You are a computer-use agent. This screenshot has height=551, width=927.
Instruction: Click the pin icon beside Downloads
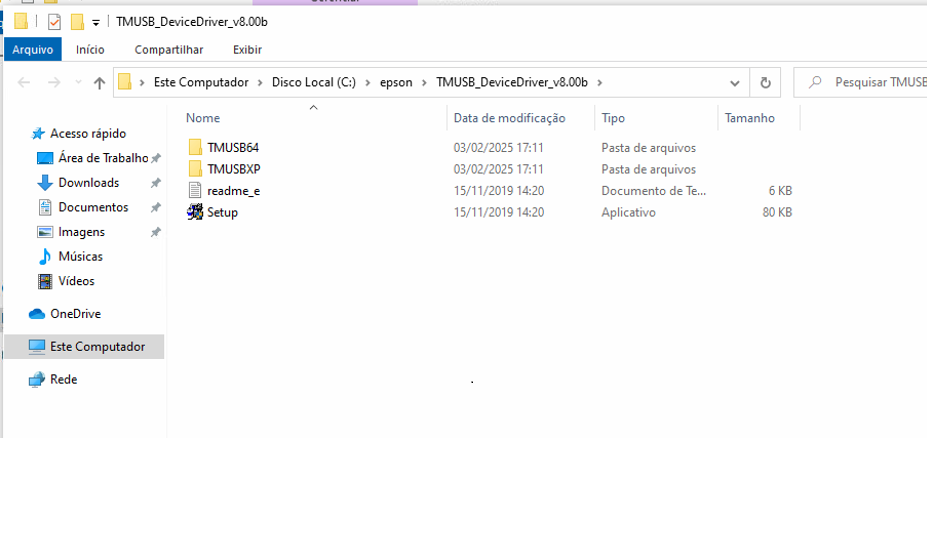pos(155,183)
